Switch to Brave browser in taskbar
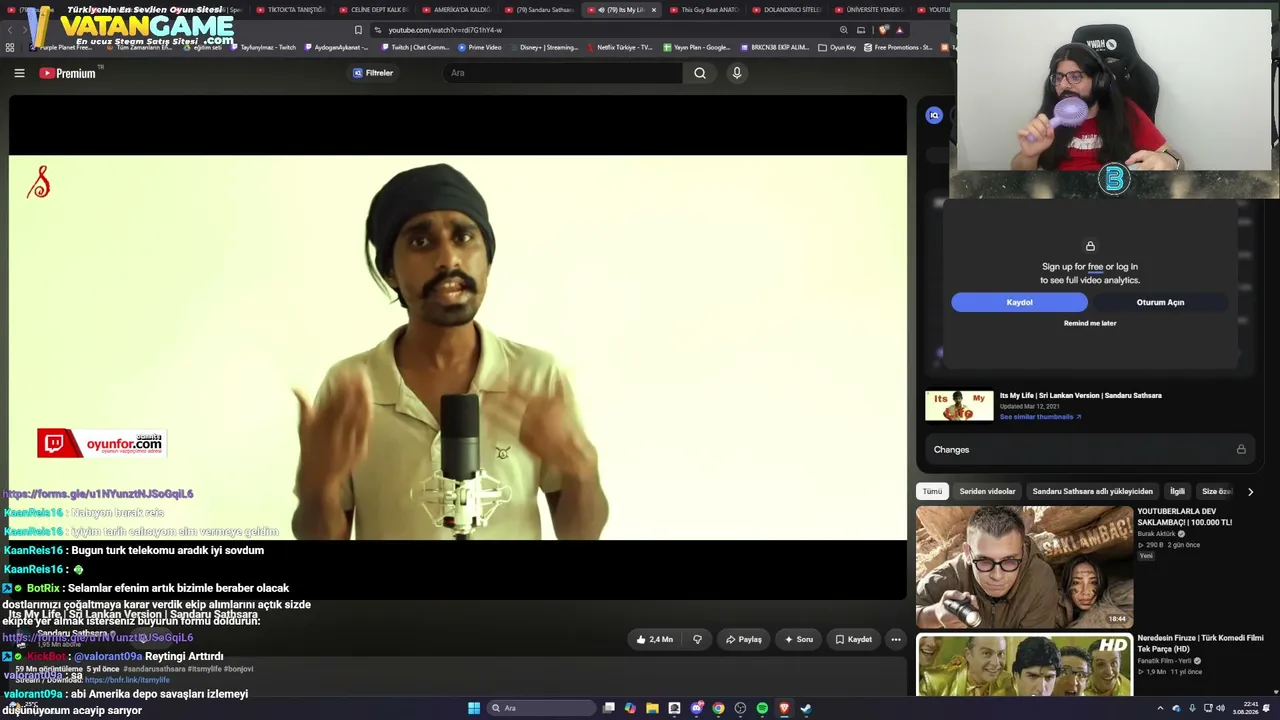1280x720 pixels. pos(784,708)
